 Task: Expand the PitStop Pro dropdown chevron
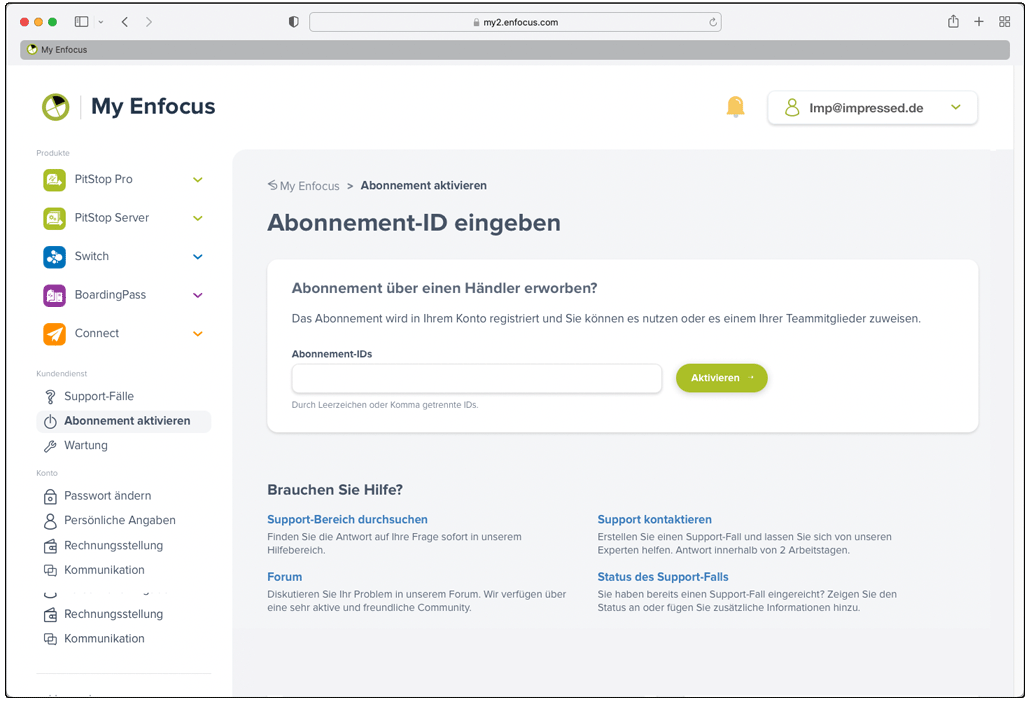coord(196,179)
